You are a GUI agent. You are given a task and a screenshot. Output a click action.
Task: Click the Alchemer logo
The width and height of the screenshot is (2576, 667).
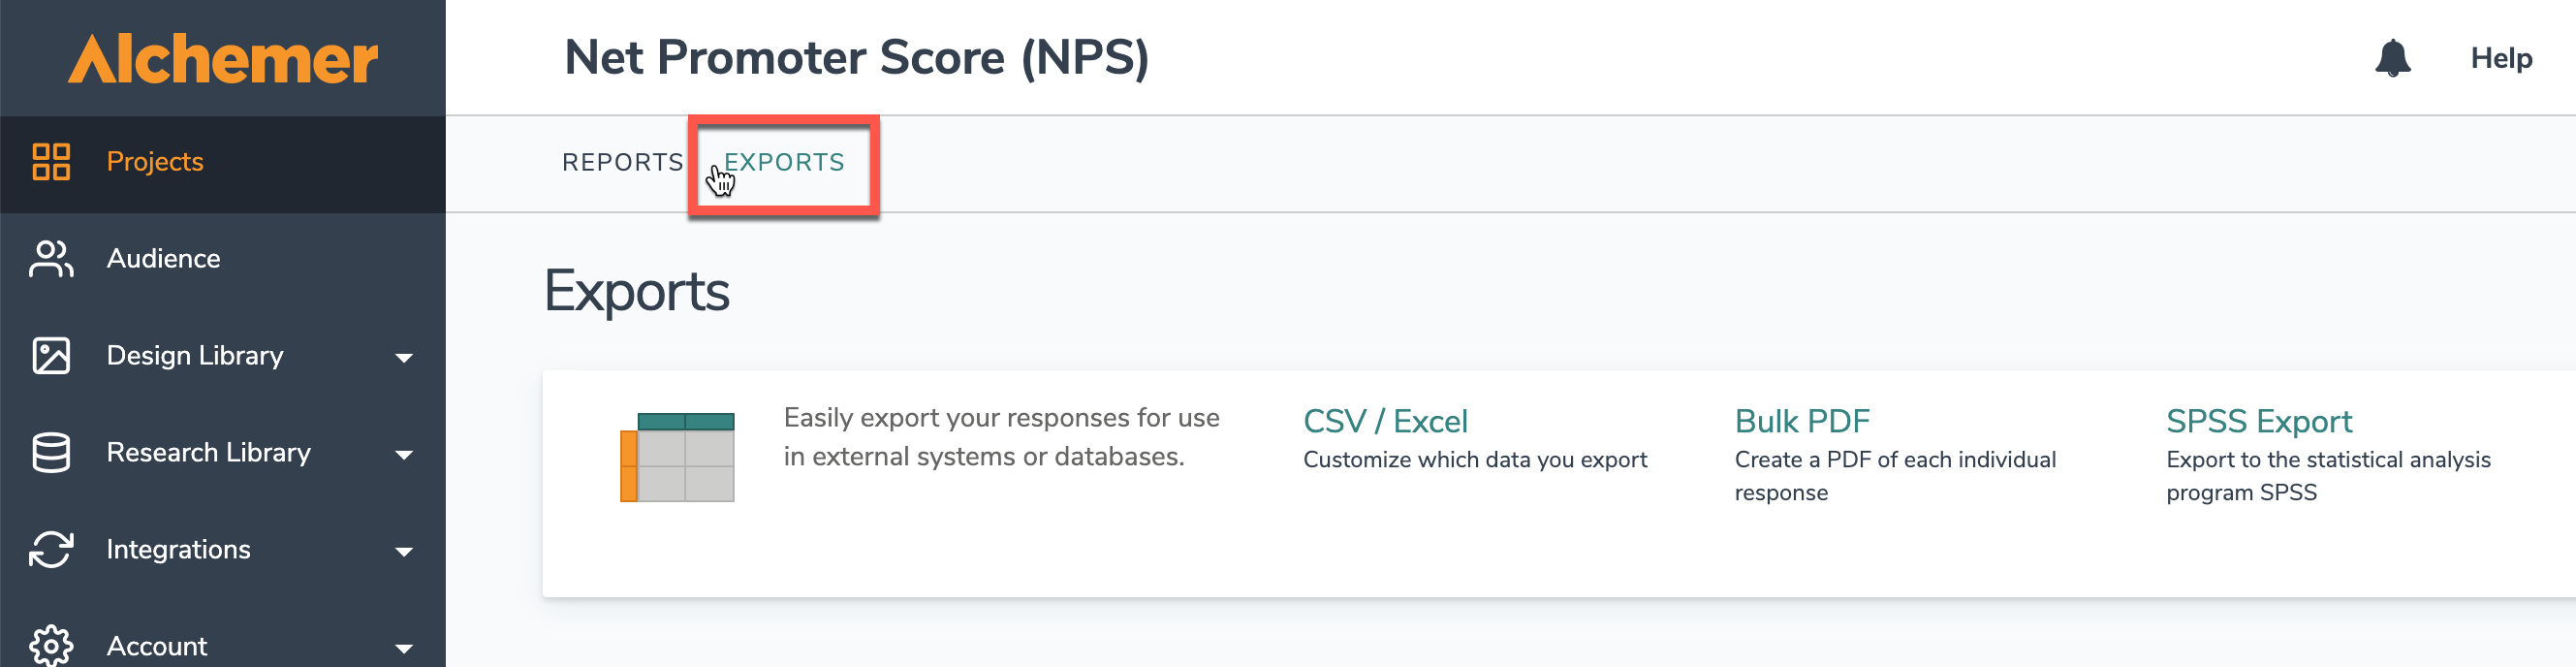[x=222, y=58]
